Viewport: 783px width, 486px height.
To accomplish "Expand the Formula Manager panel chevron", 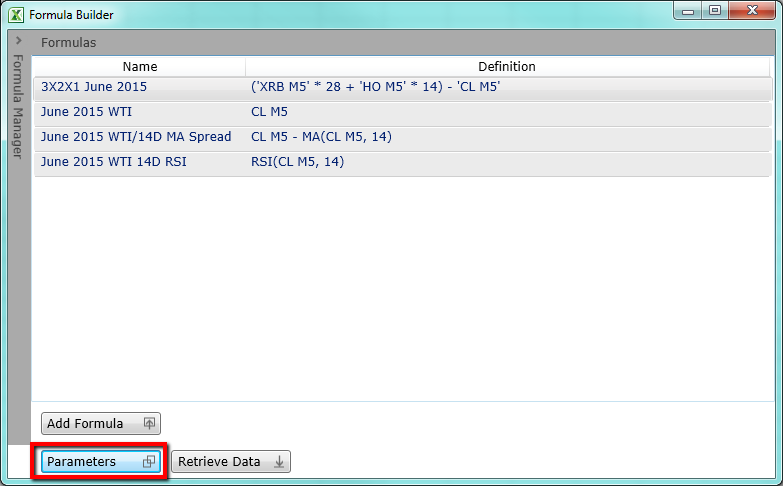I will coord(18,41).
